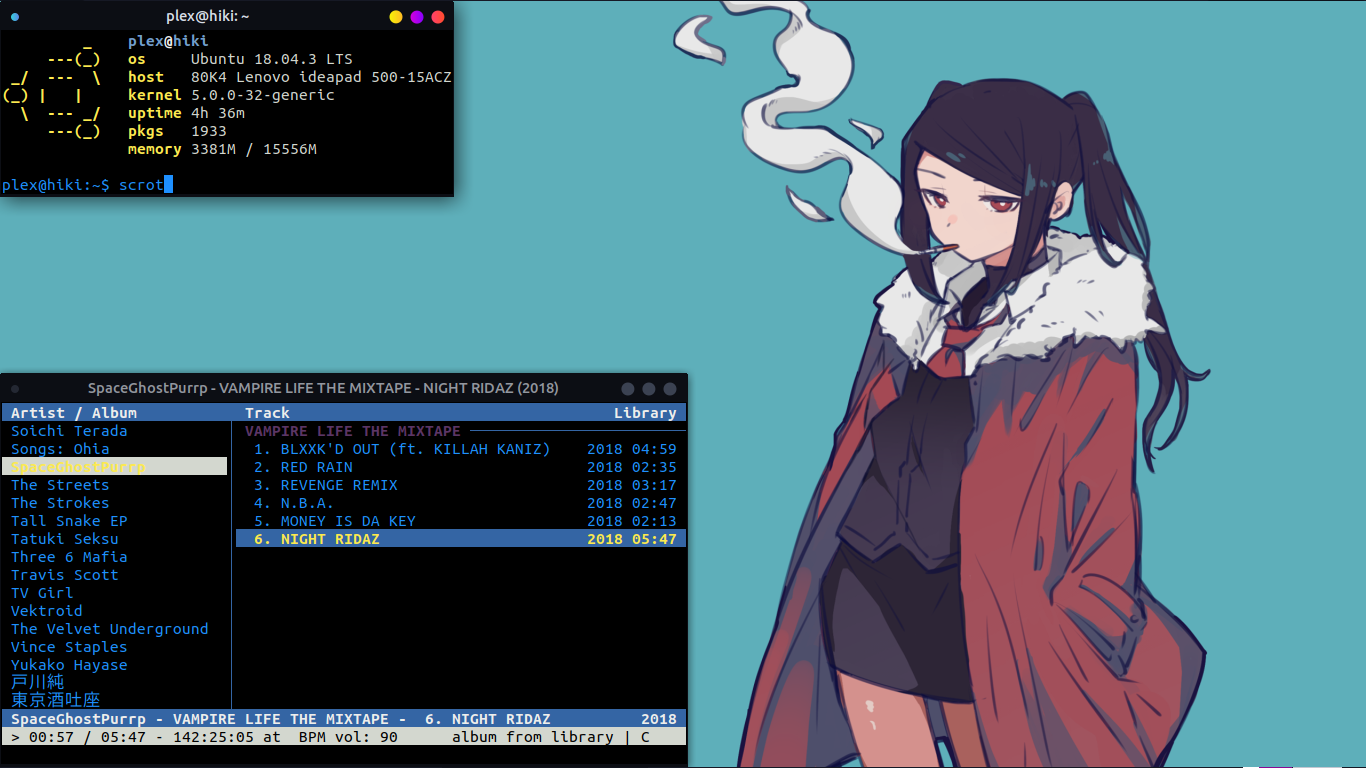Select the playing NIGHT RIDAZ track
Viewport: 1366px width, 768px height.
click(330, 539)
